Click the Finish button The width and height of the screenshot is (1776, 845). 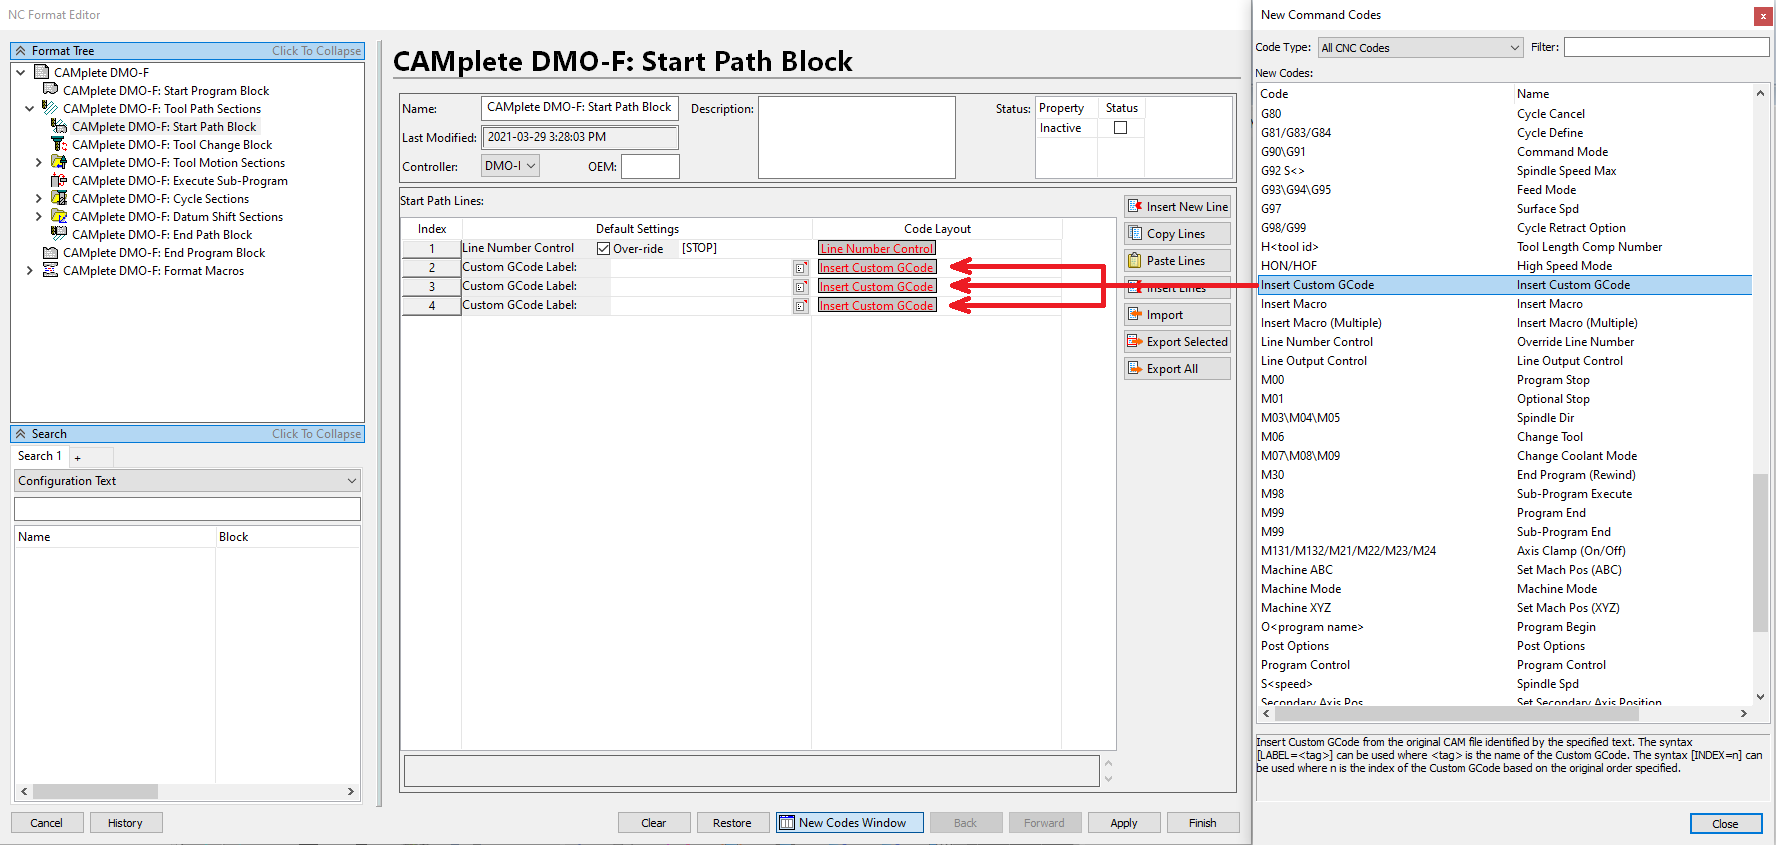pos(1203,823)
